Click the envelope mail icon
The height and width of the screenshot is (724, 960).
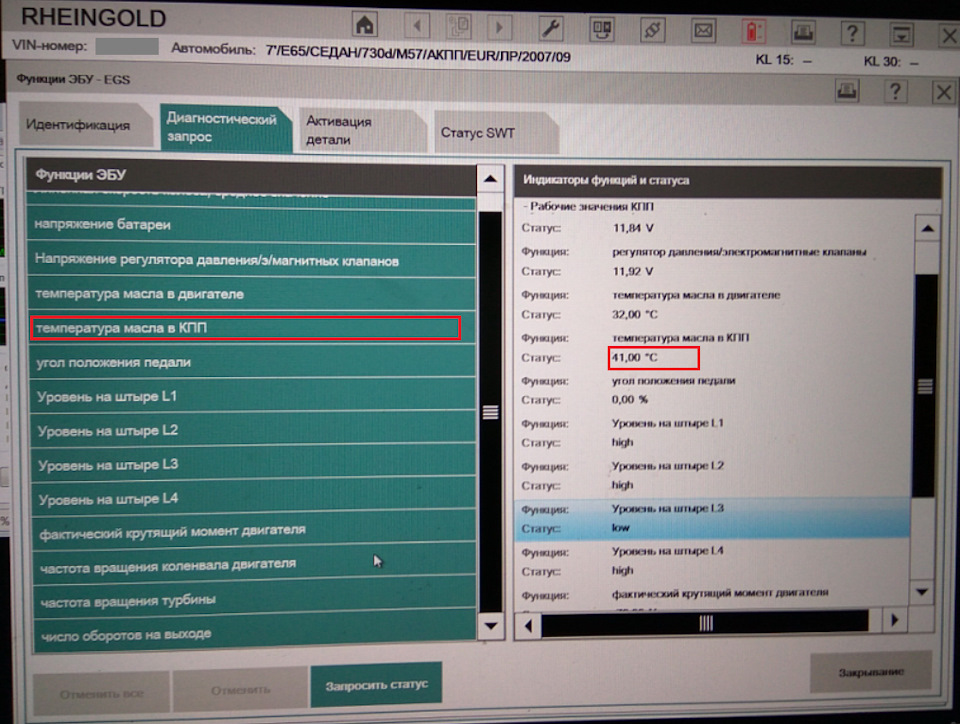703,30
